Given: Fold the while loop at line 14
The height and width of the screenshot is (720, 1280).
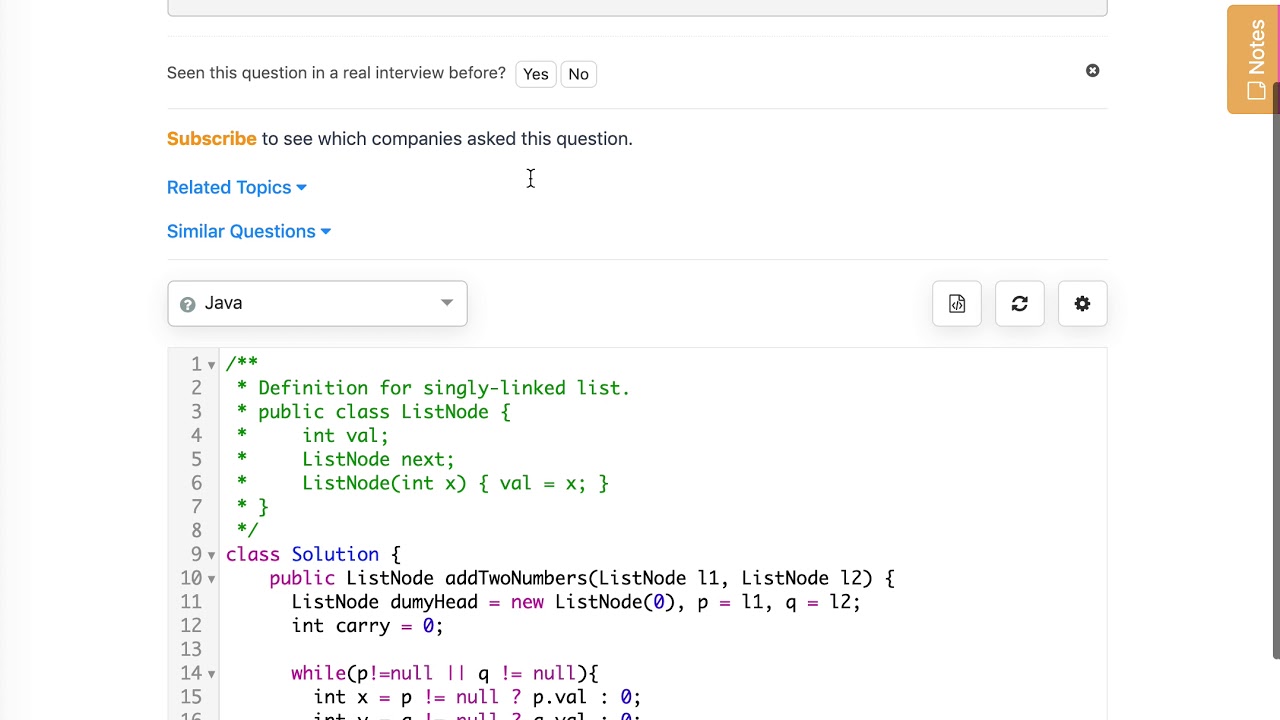Looking at the screenshot, I should click(x=211, y=674).
